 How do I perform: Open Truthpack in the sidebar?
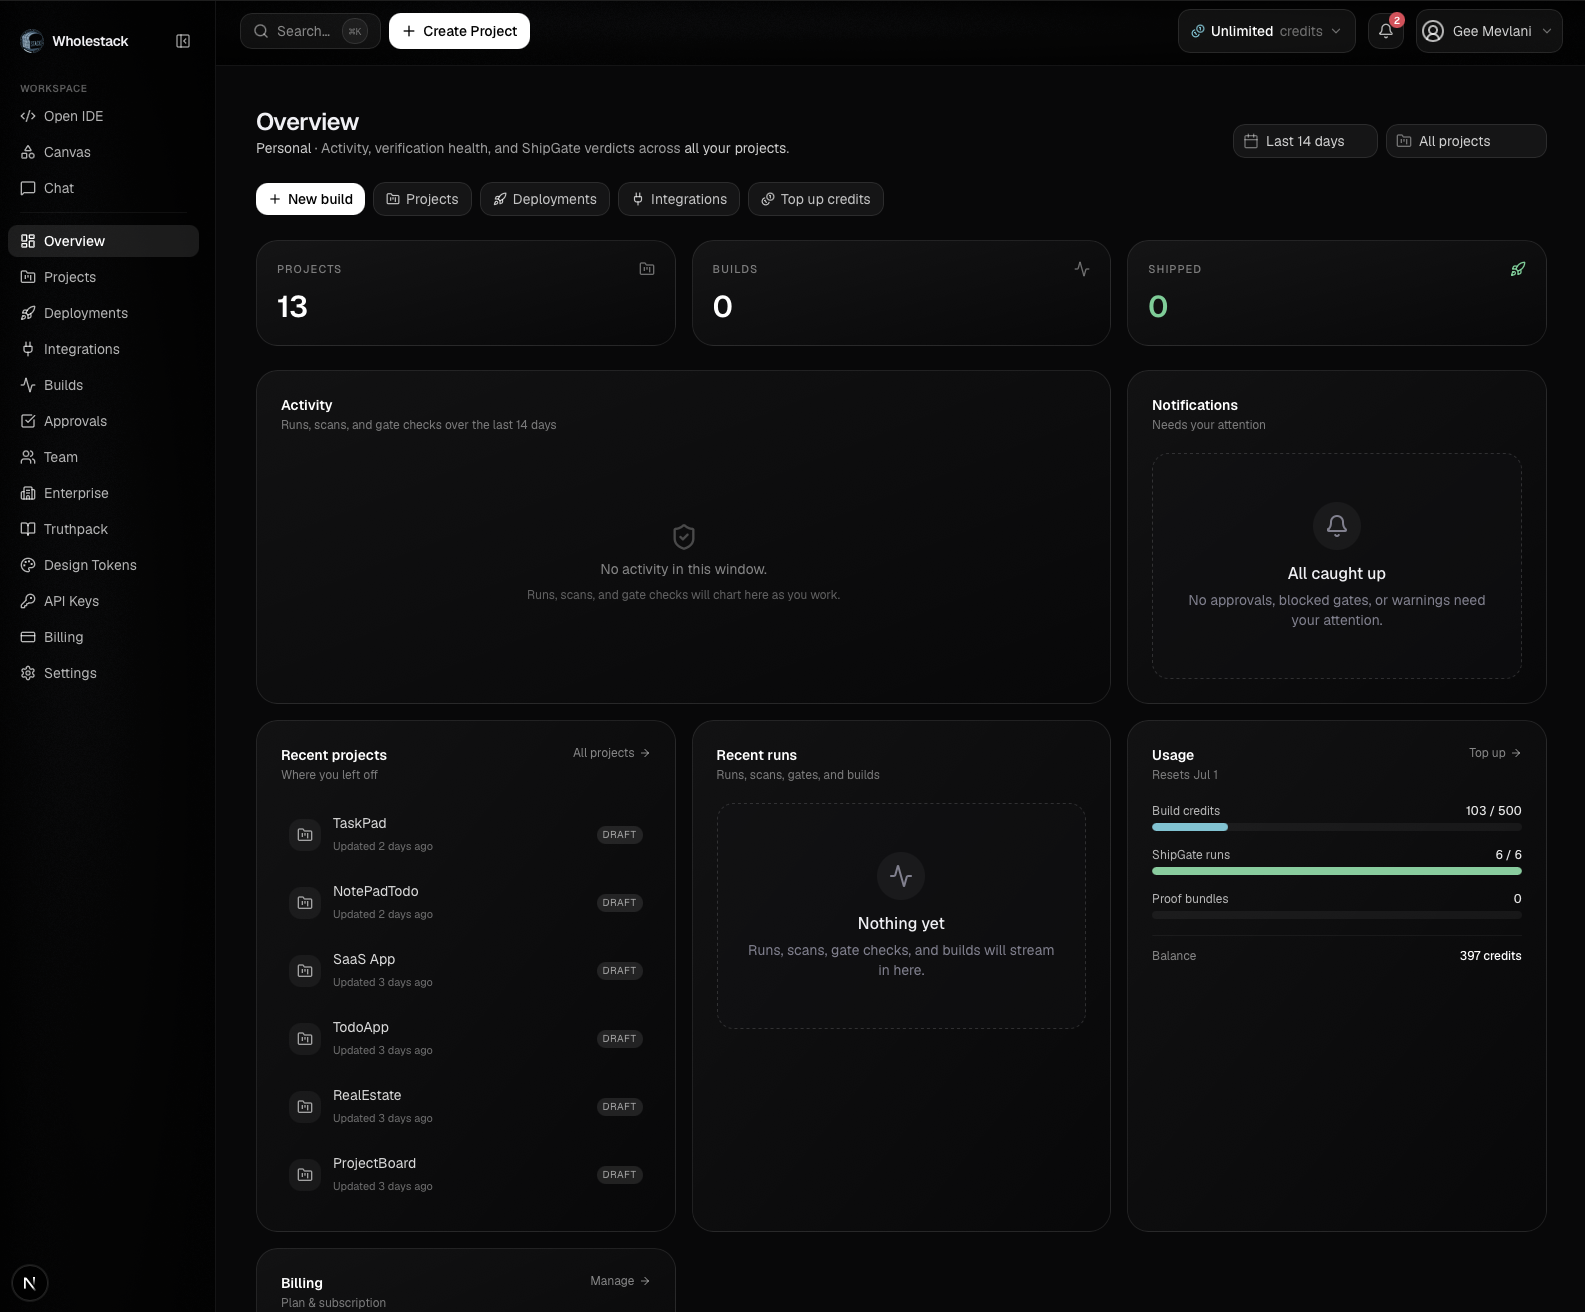[x=103, y=529]
